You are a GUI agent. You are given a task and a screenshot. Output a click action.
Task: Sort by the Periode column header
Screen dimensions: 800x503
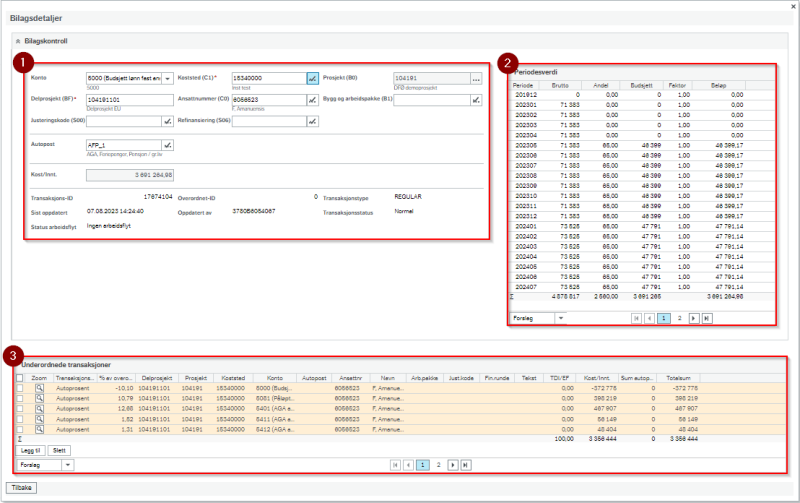523,86
